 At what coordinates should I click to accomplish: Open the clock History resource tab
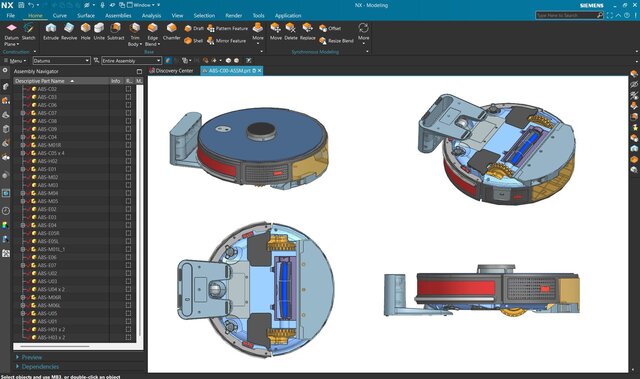pyautogui.click(x=5, y=211)
